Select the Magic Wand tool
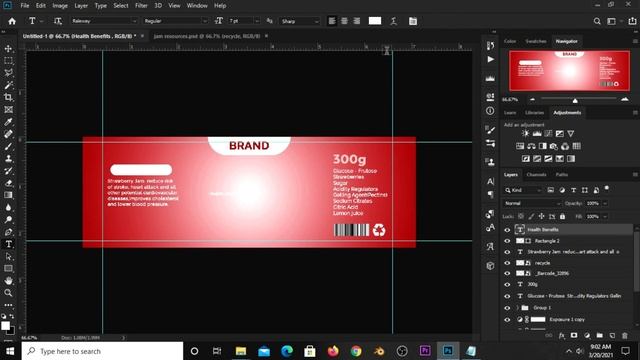 (8, 85)
